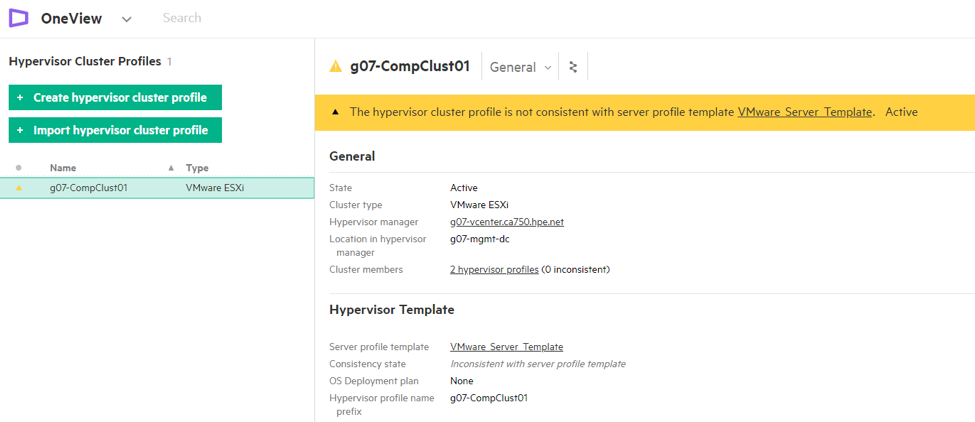The image size is (975, 422).
Task: Focus the Search field in top bar
Action: point(182,18)
